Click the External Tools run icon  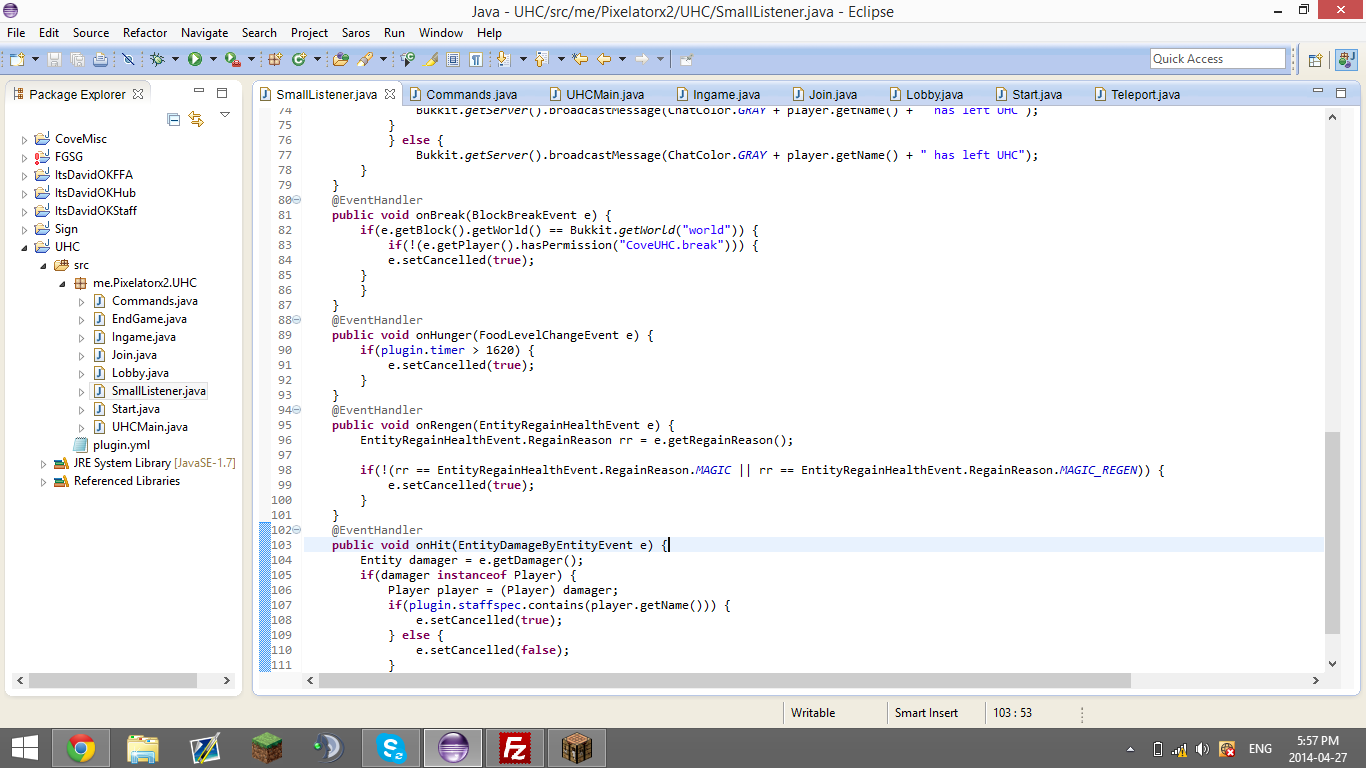coord(232,59)
